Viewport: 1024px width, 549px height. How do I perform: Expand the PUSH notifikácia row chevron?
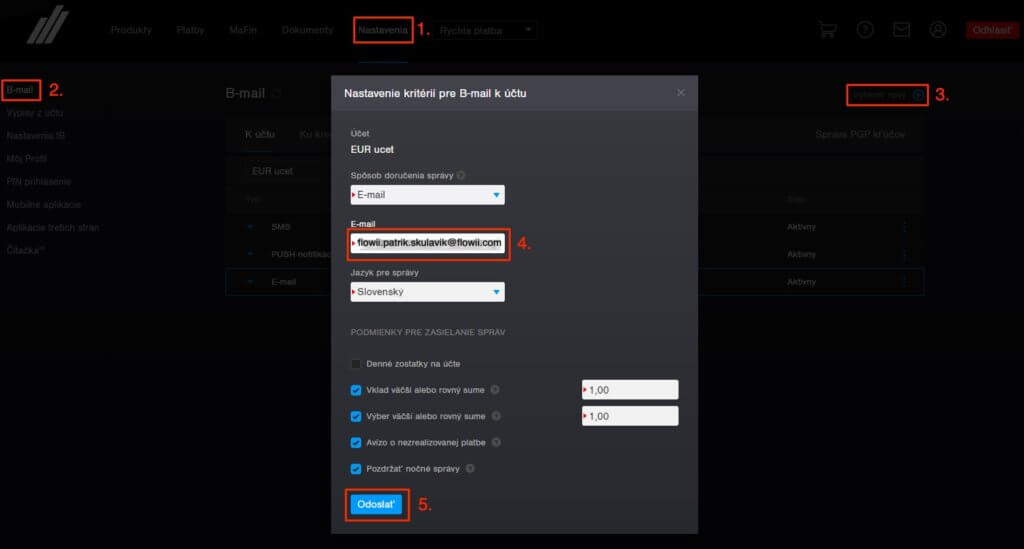250,254
